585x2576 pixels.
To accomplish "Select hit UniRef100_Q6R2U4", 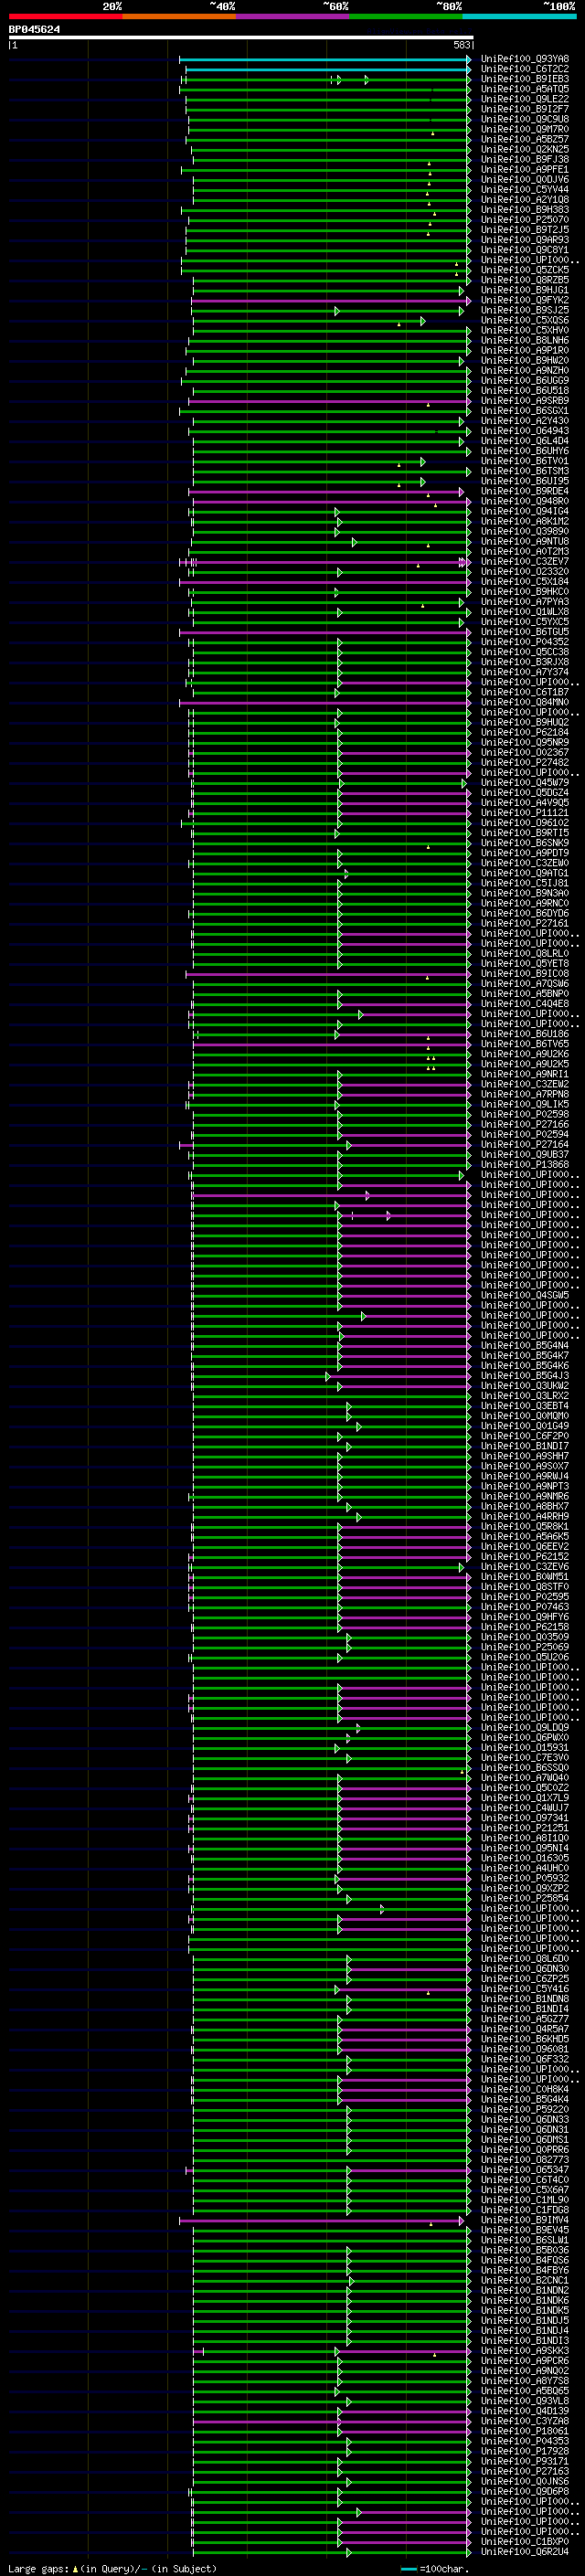I will point(525,2552).
